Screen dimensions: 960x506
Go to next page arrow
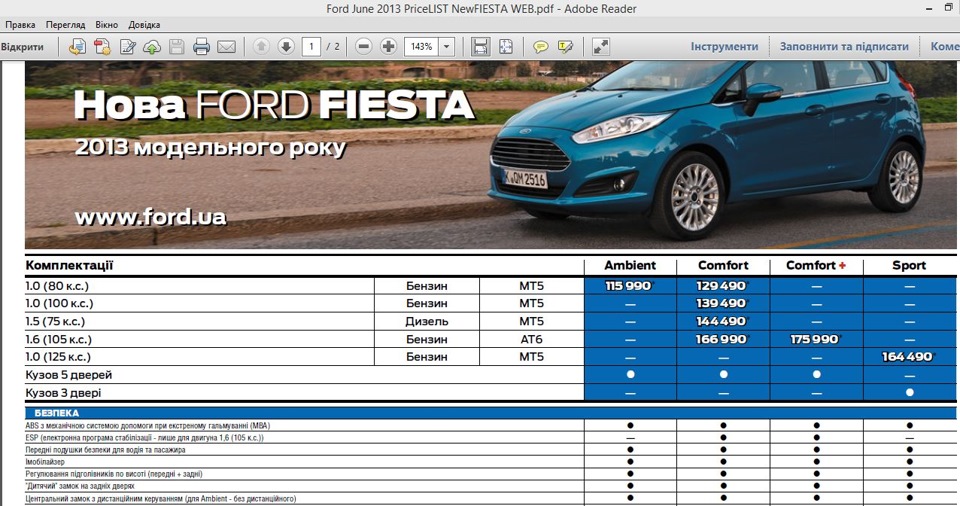286,47
